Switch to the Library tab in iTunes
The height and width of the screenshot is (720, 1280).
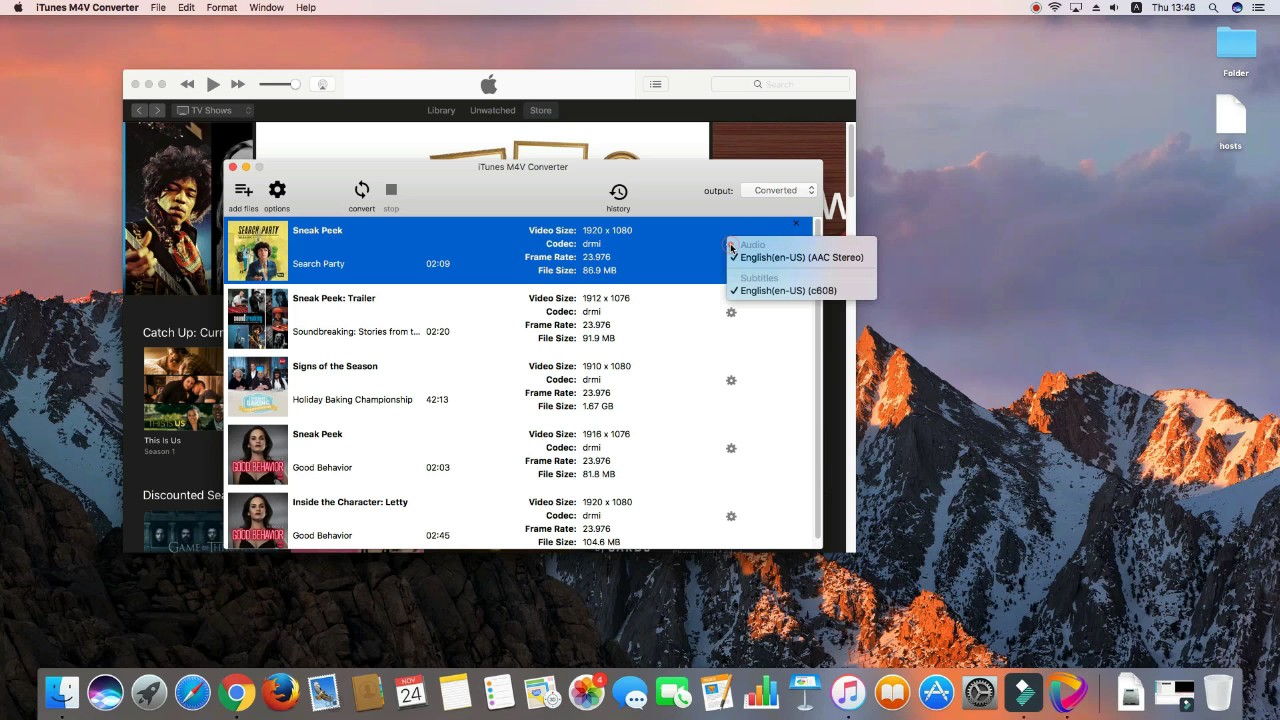click(x=441, y=110)
